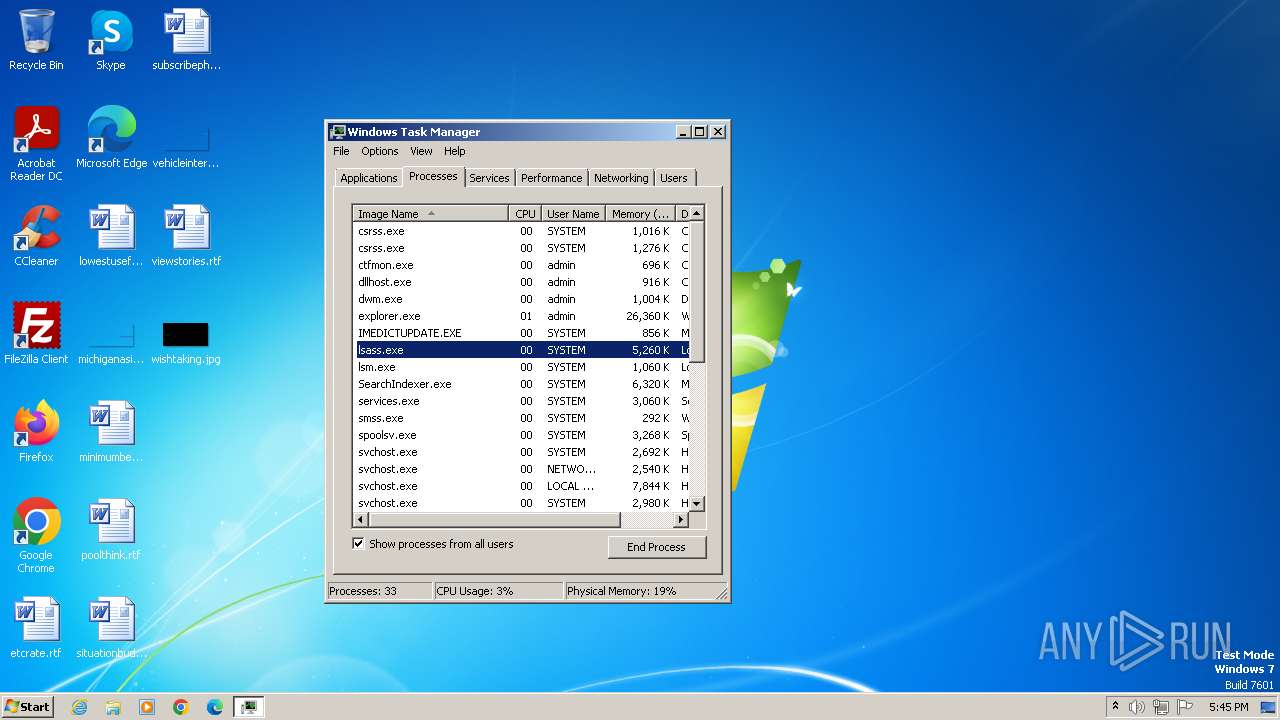The image size is (1280, 720).
Task: Open the situationbud document icon
Action: click(111, 628)
